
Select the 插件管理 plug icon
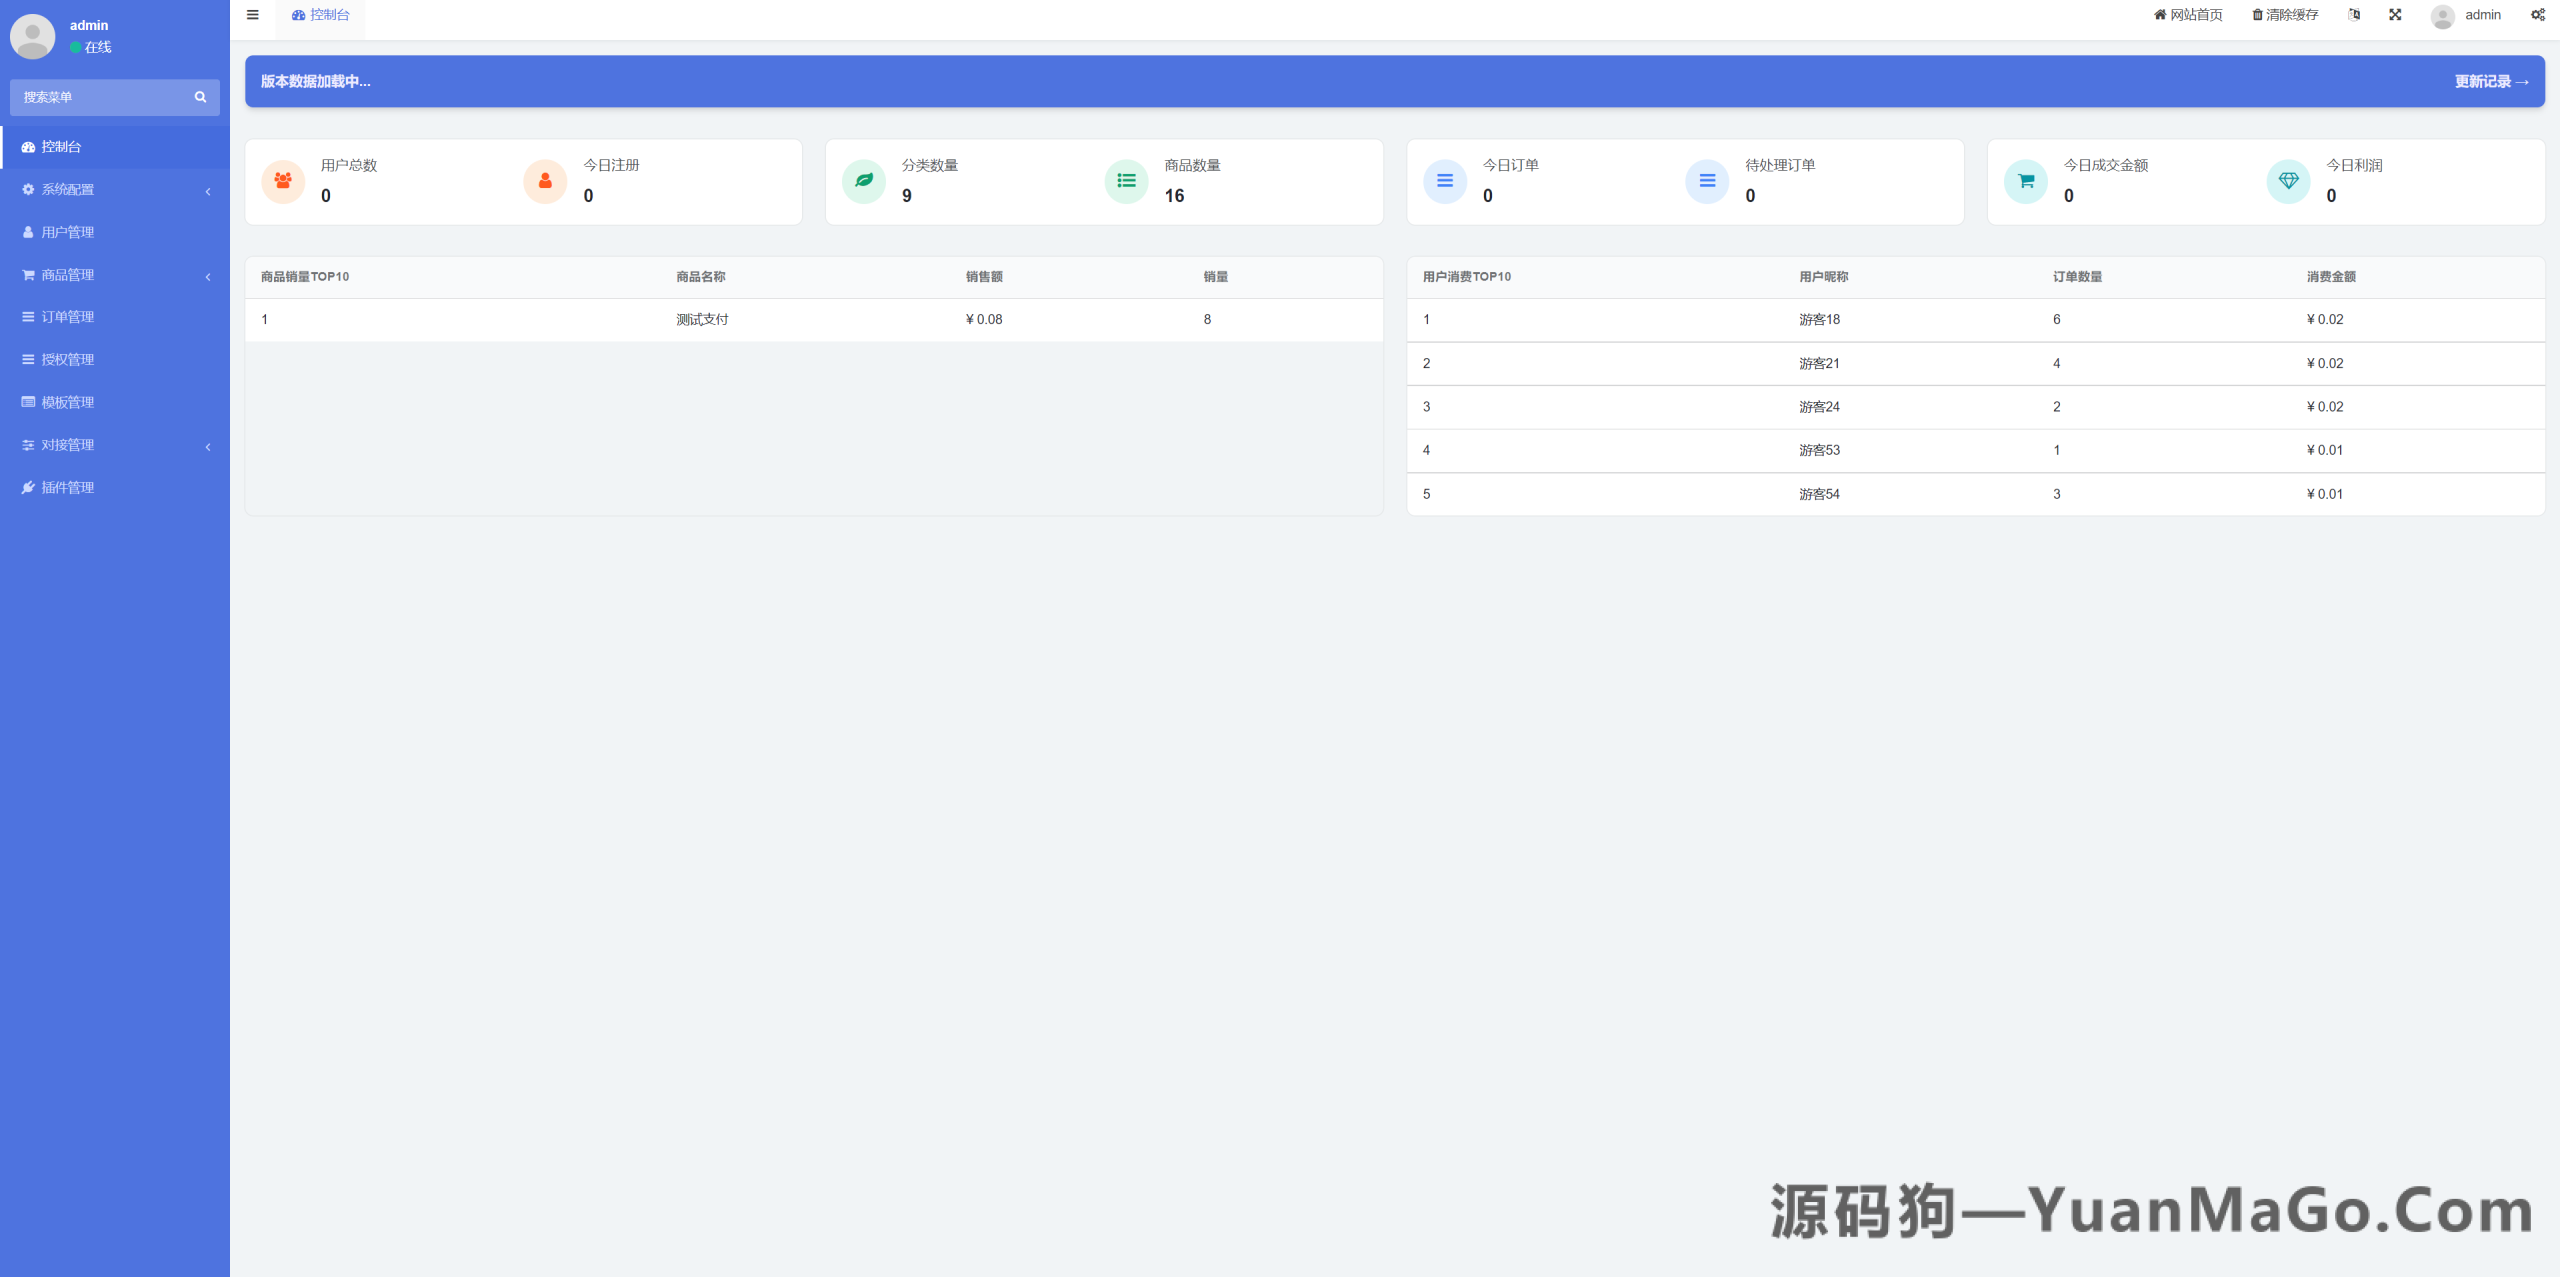click(27, 487)
